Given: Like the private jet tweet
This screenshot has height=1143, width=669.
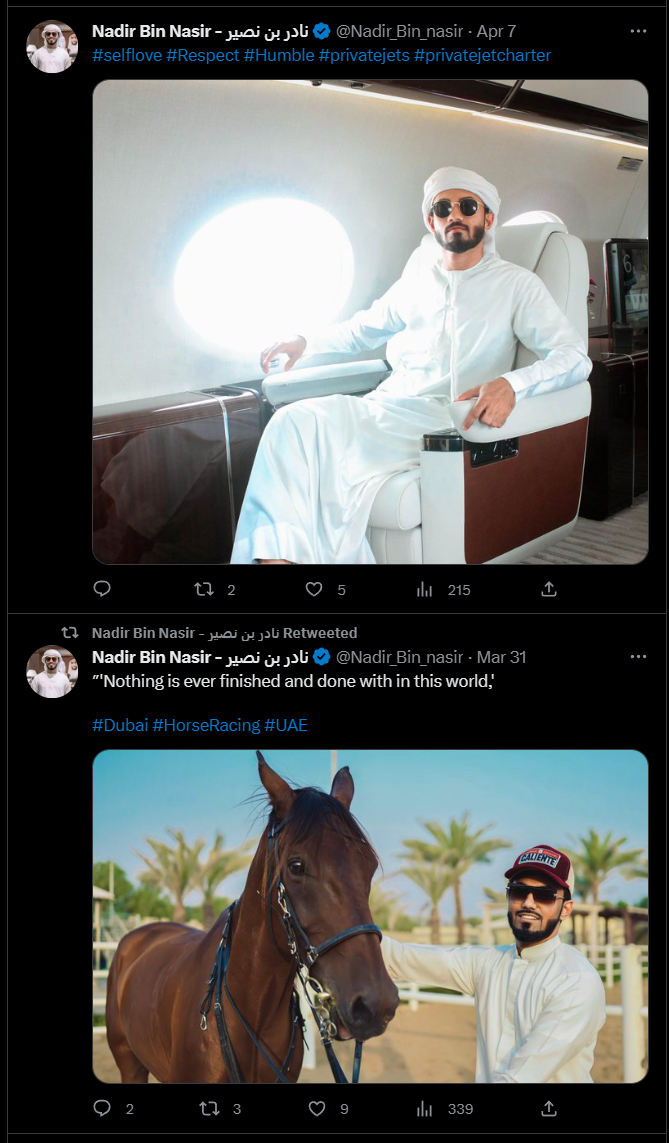Looking at the screenshot, I should (314, 589).
